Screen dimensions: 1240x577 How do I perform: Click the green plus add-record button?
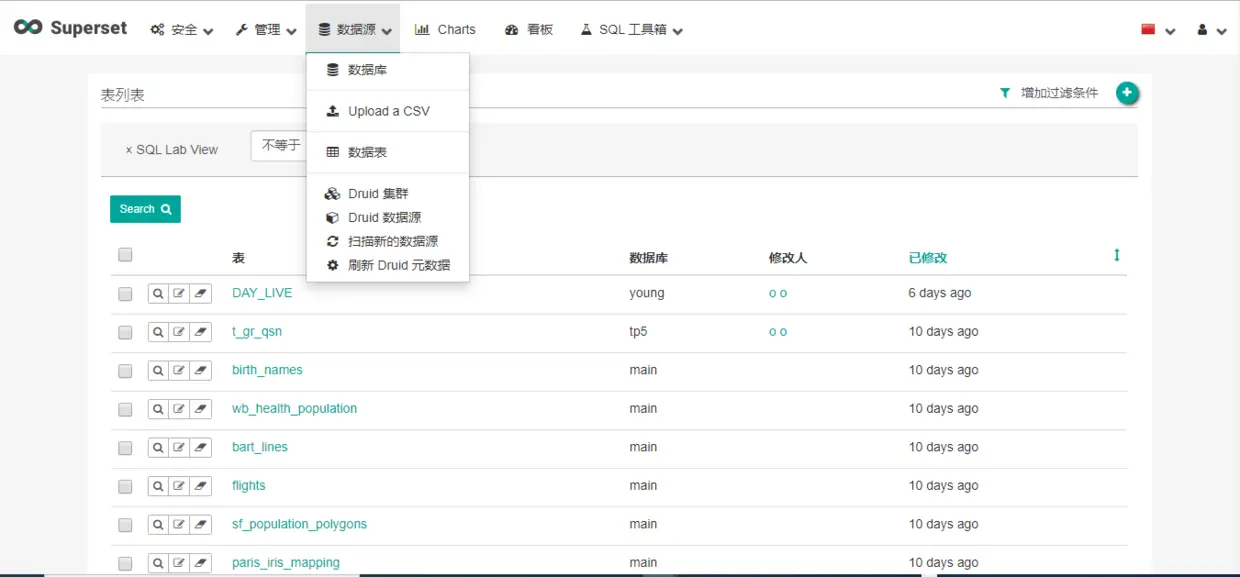coord(1127,93)
